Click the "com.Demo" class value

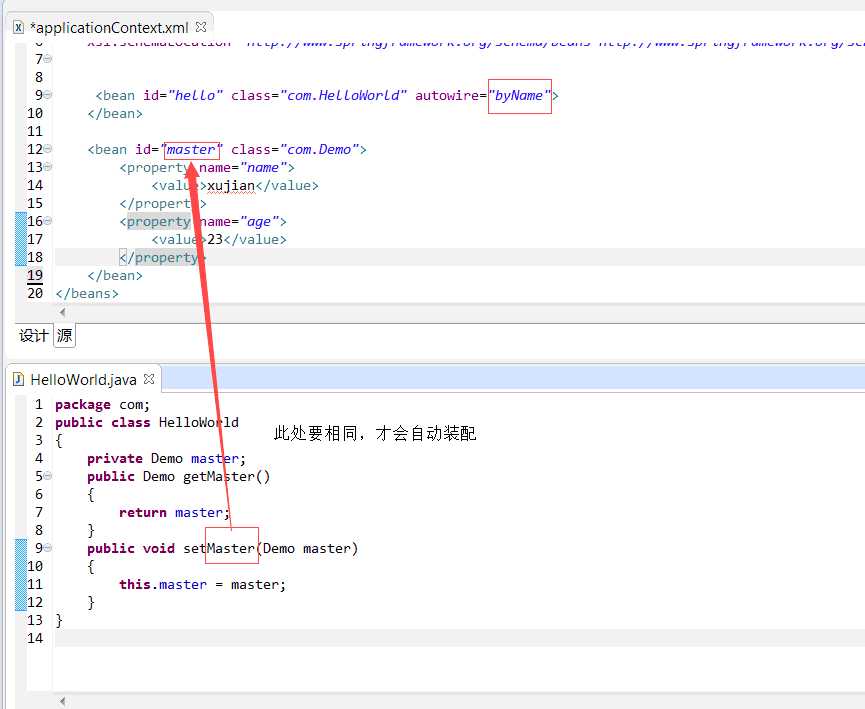(319, 150)
